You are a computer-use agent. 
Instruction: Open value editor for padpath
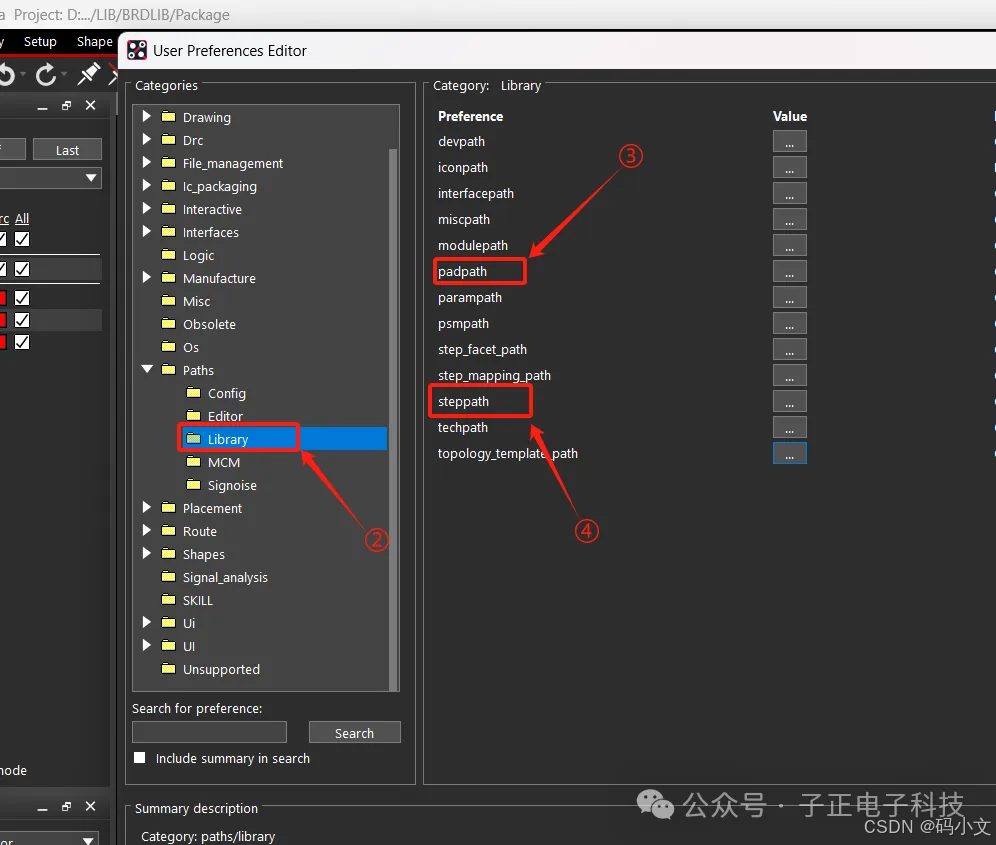click(790, 271)
